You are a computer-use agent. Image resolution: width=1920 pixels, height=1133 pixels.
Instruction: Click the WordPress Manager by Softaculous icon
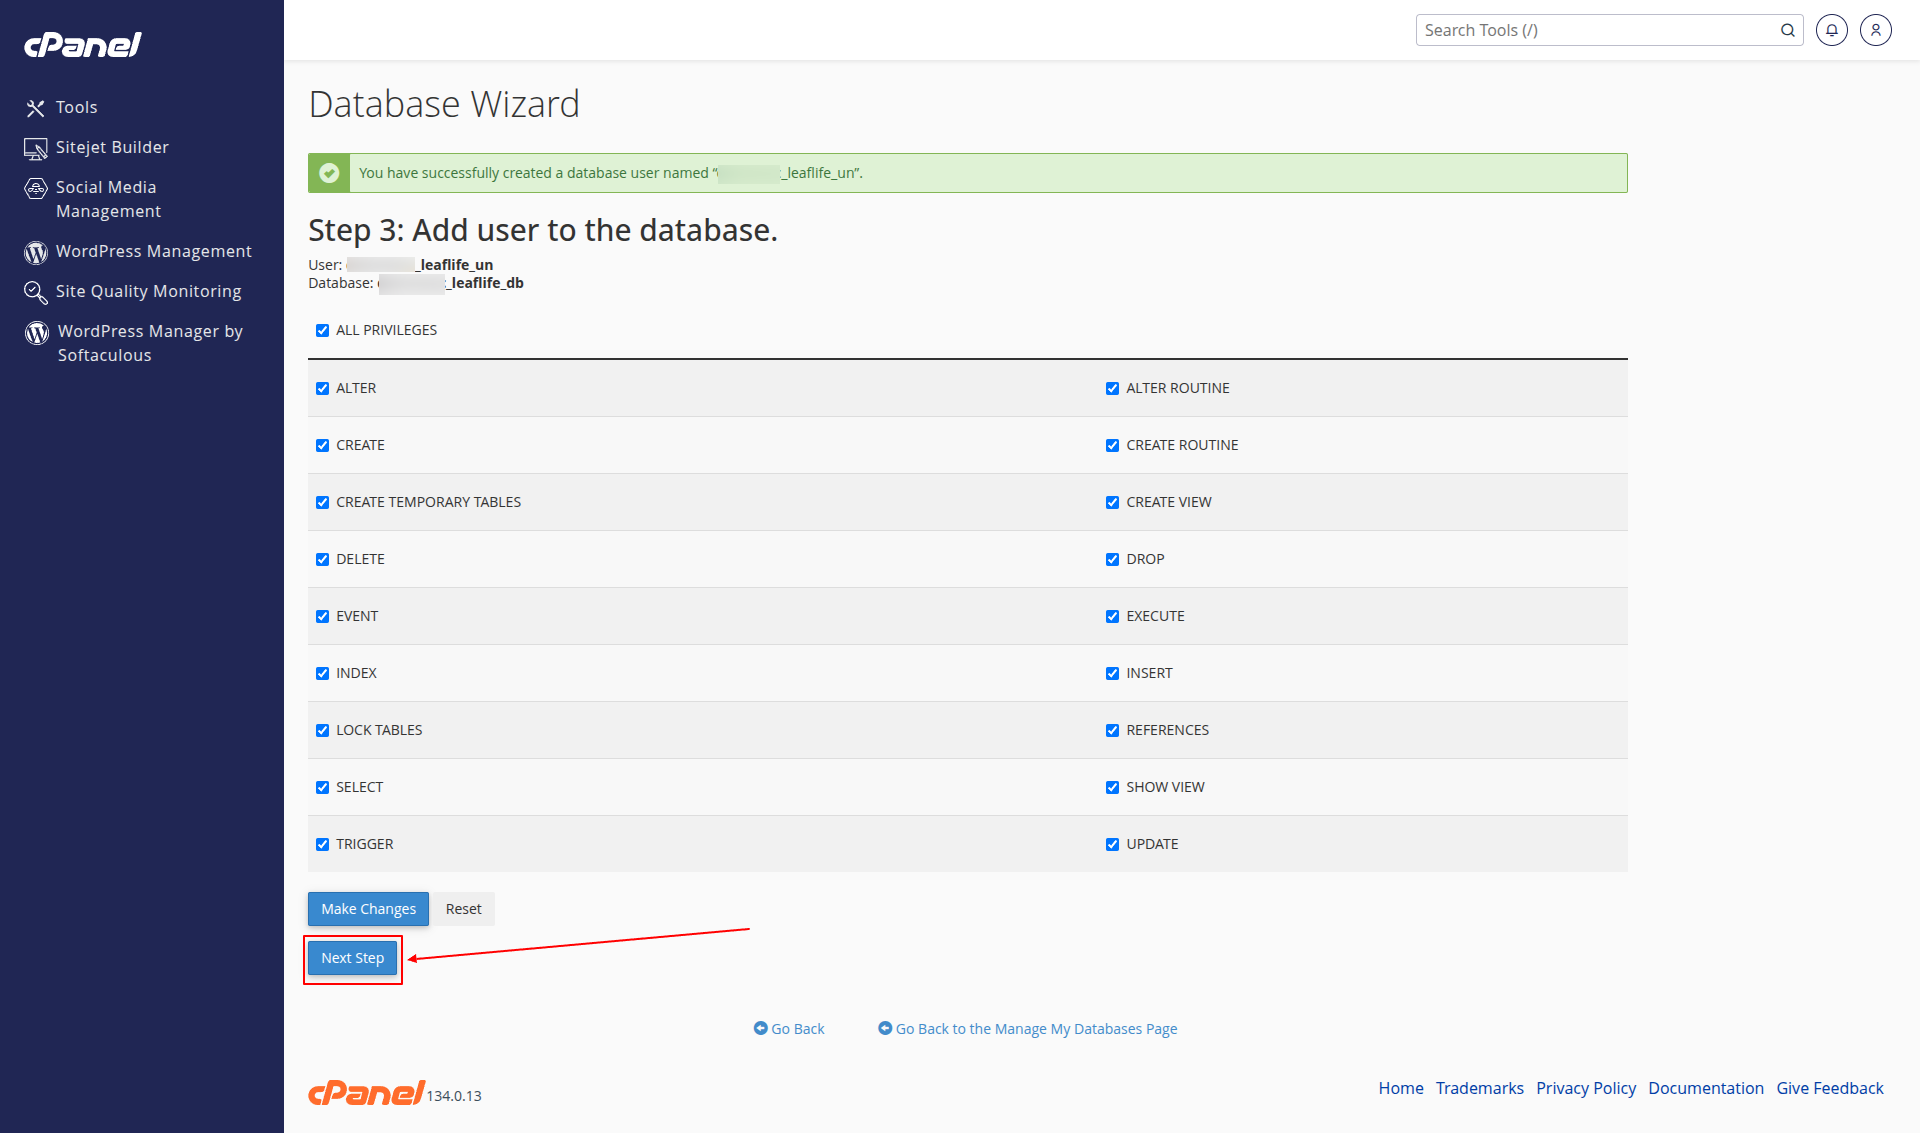37,332
